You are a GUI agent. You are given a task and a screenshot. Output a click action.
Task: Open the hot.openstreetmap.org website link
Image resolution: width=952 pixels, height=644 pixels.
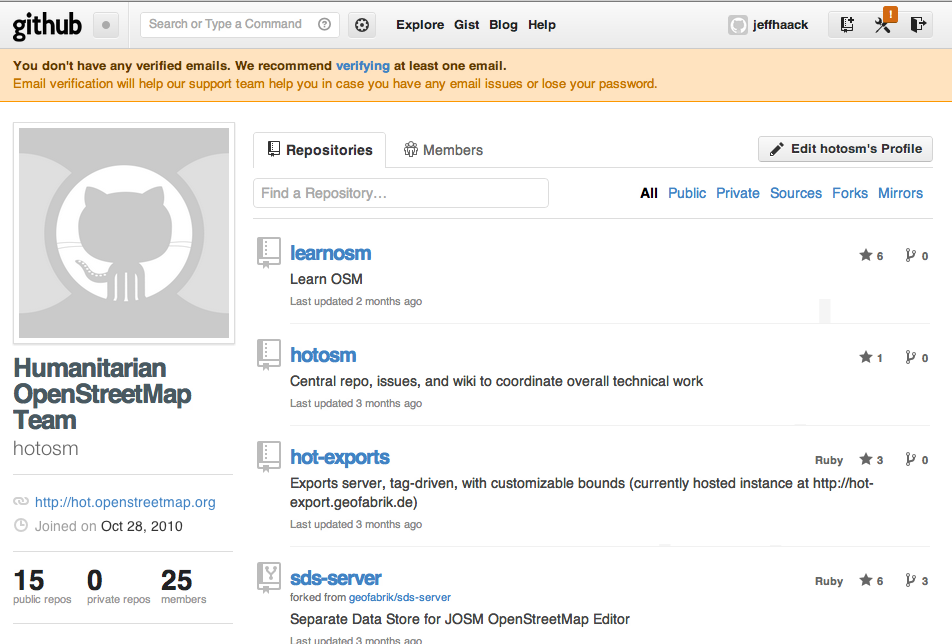(124, 501)
